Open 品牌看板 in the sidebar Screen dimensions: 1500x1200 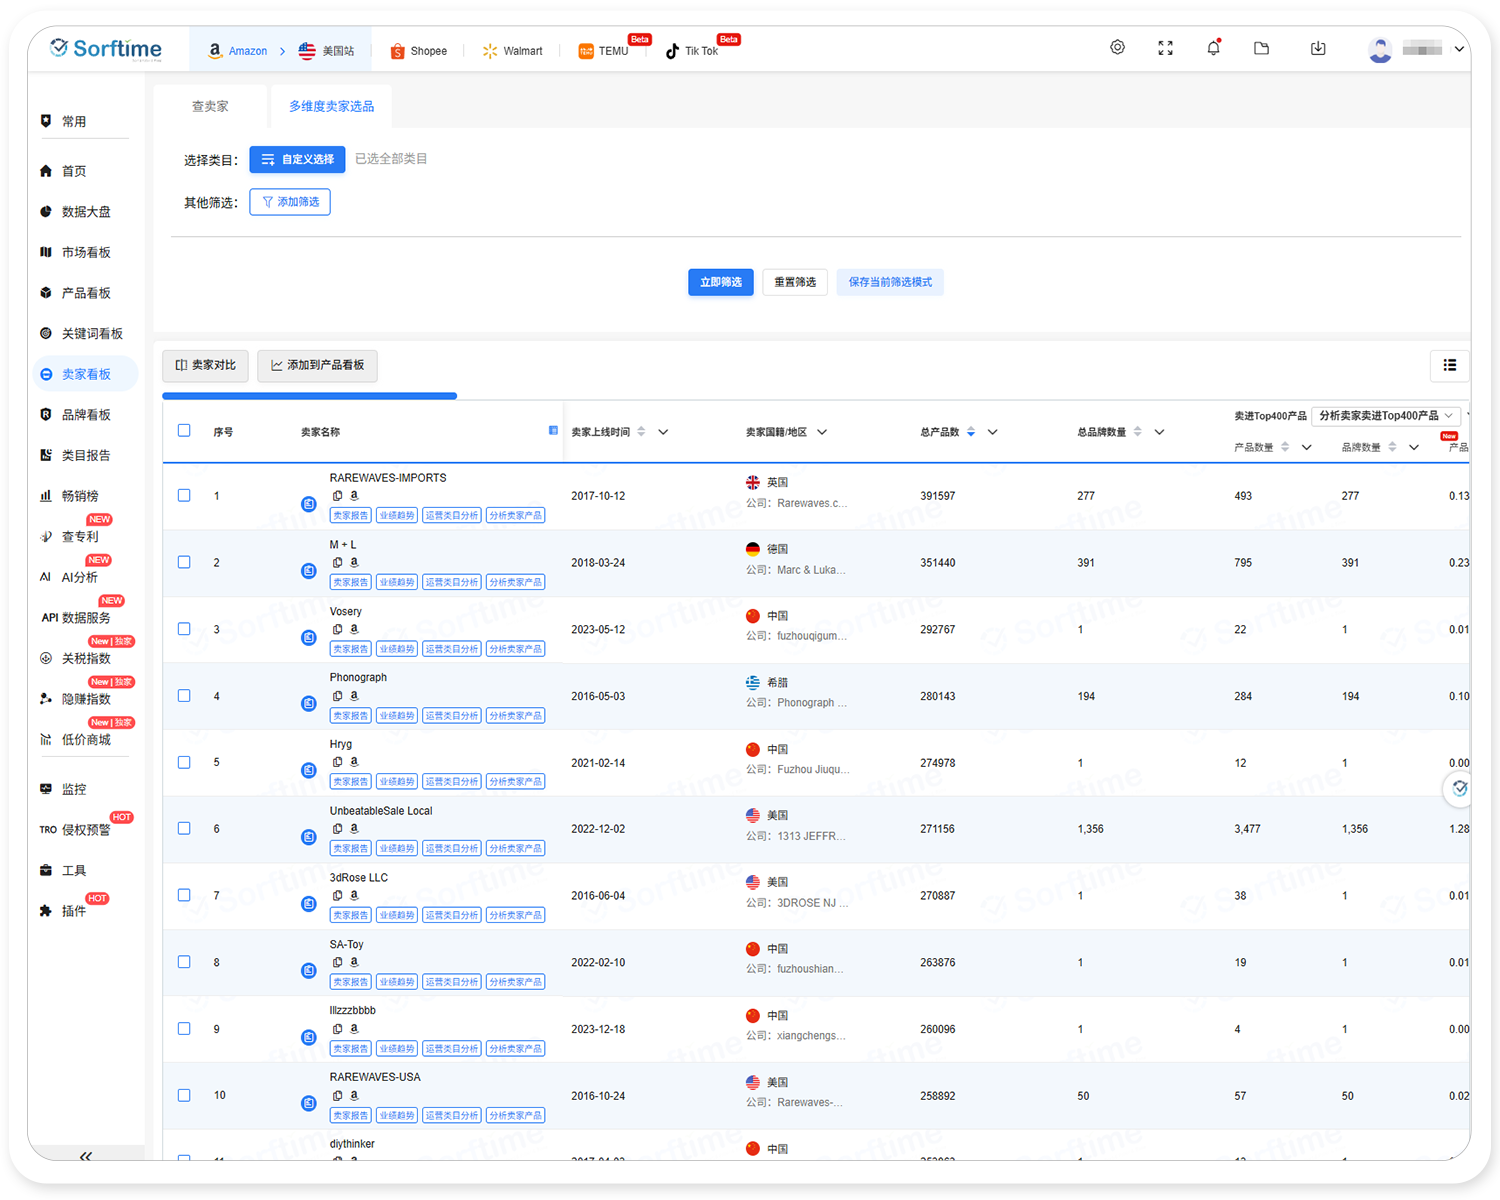click(x=86, y=415)
